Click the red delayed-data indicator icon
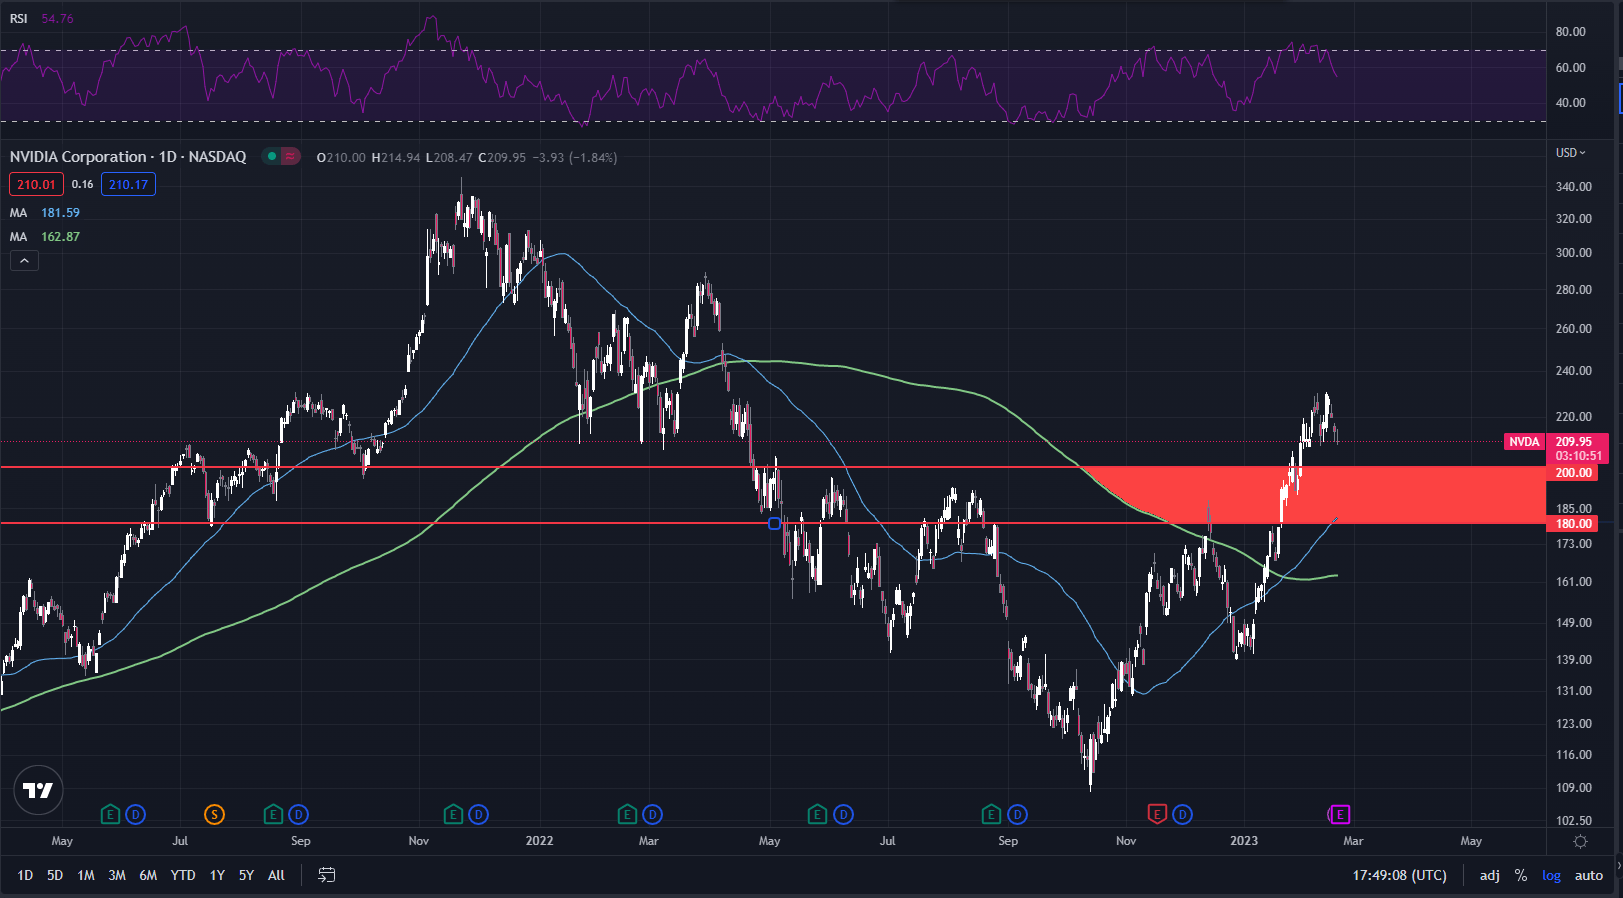Screen dimensions: 1623x898 tap(290, 156)
